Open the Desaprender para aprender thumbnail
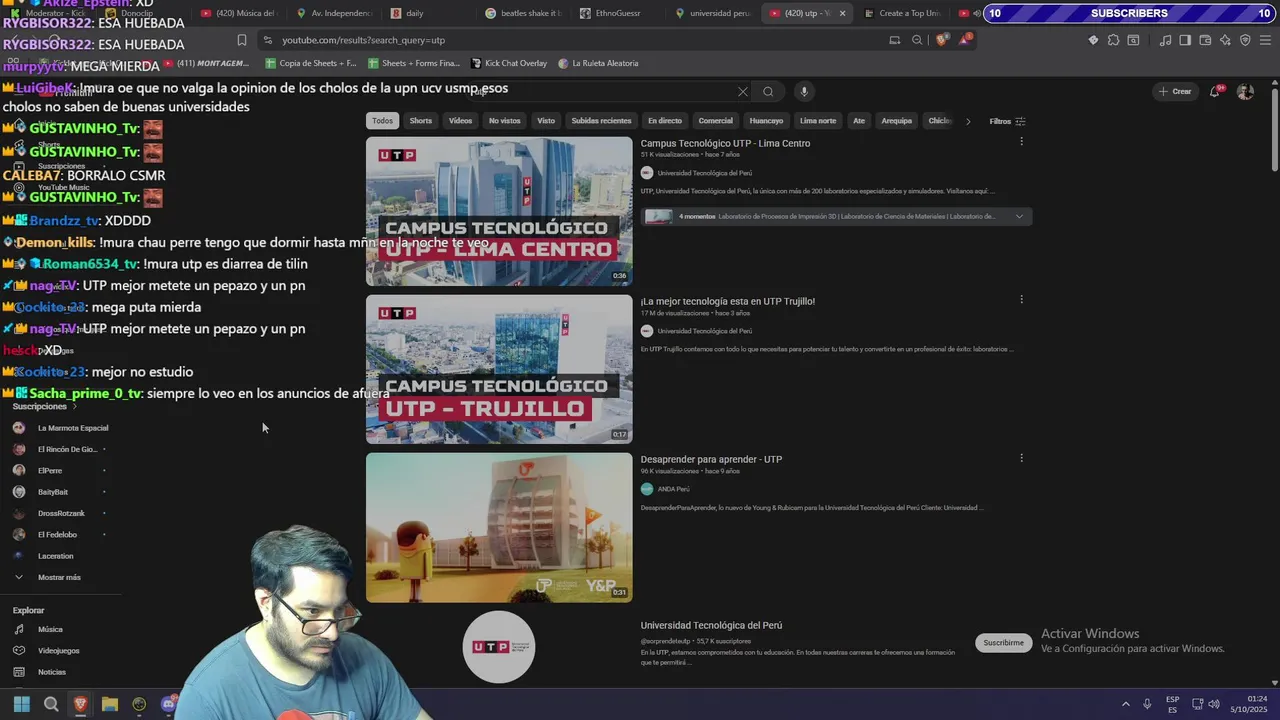This screenshot has height=720, width=1280. pos(499,528)
